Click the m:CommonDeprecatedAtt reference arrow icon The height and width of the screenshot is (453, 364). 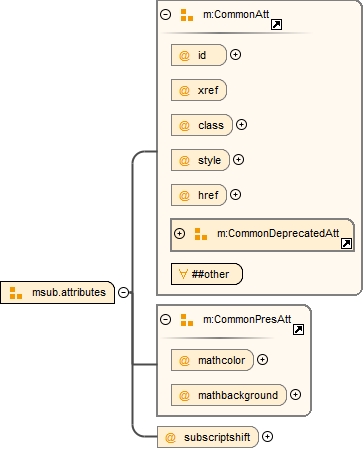click(346, 244)
